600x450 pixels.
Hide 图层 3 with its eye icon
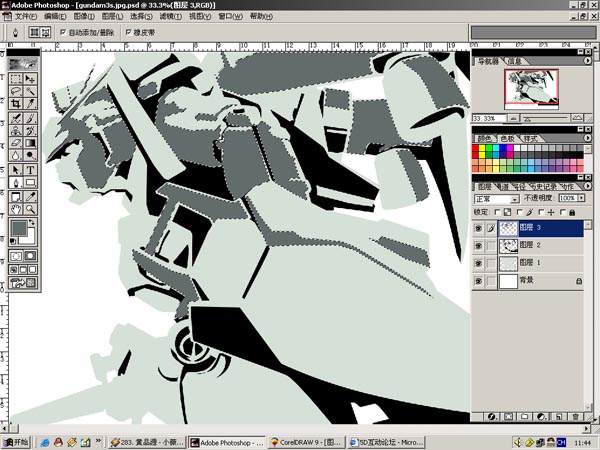click(478, 228)
